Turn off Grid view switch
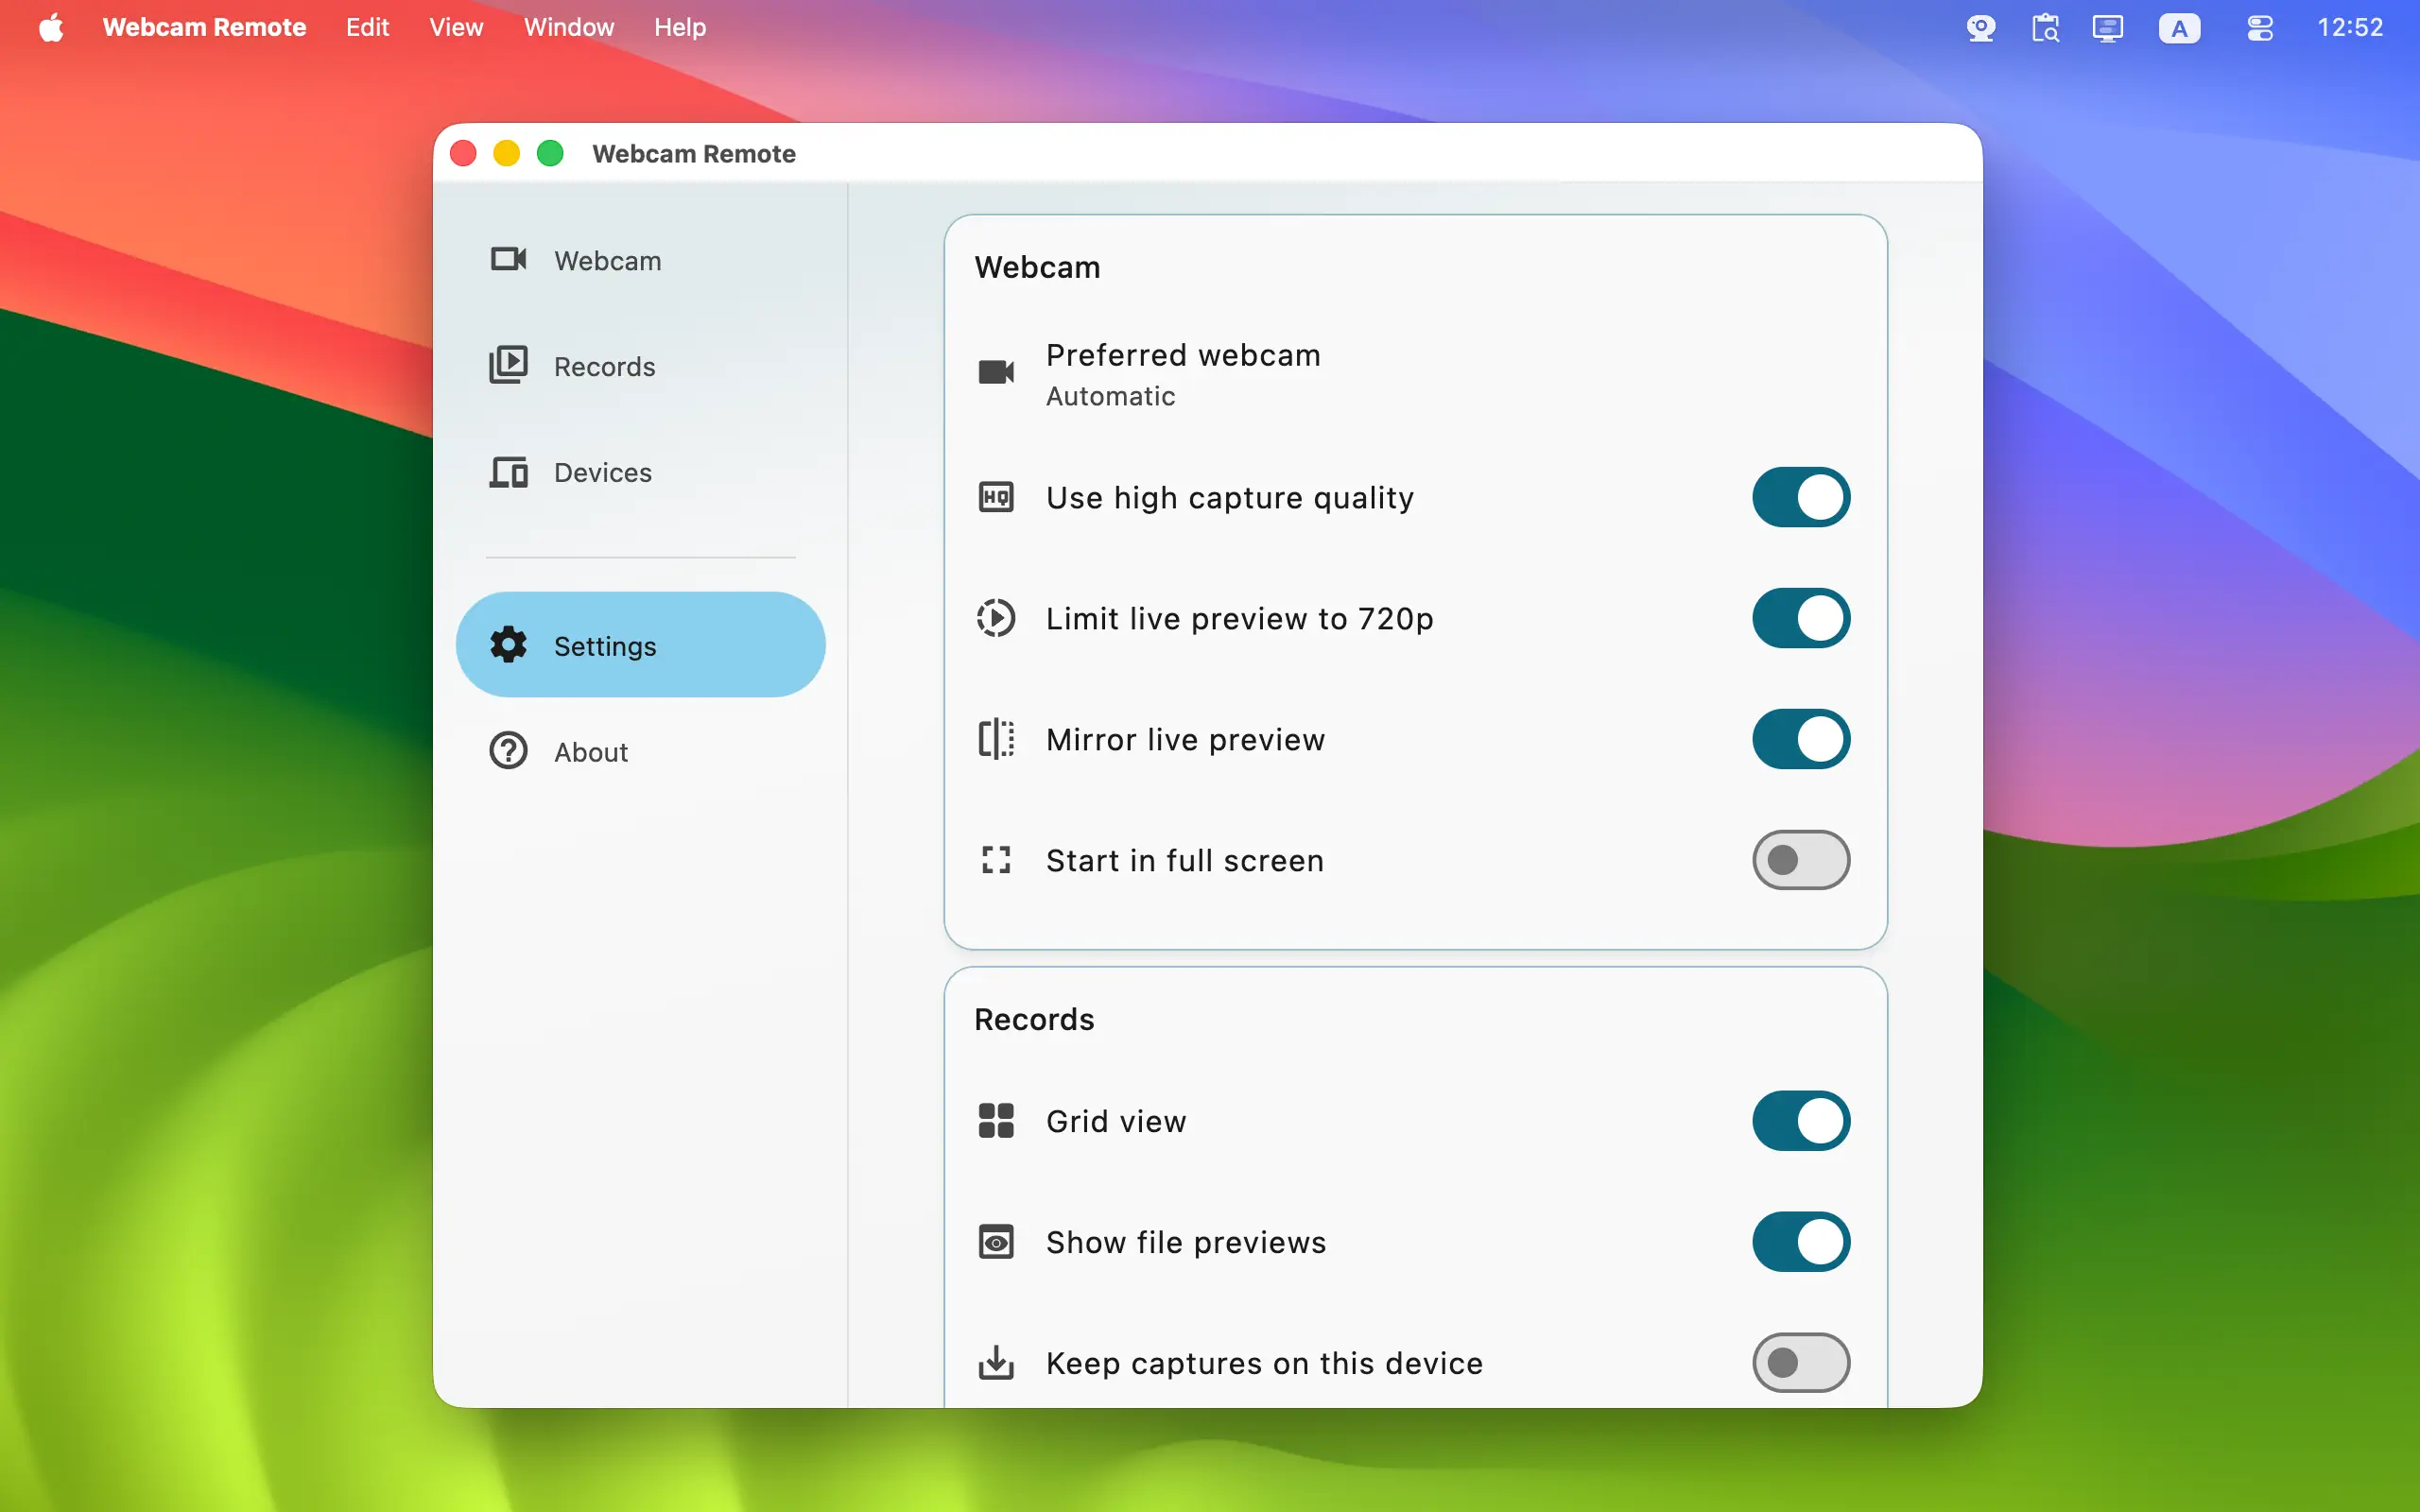Image resolution: width=2420 pixels, height=1512 pixels. coord(1801,1121)
